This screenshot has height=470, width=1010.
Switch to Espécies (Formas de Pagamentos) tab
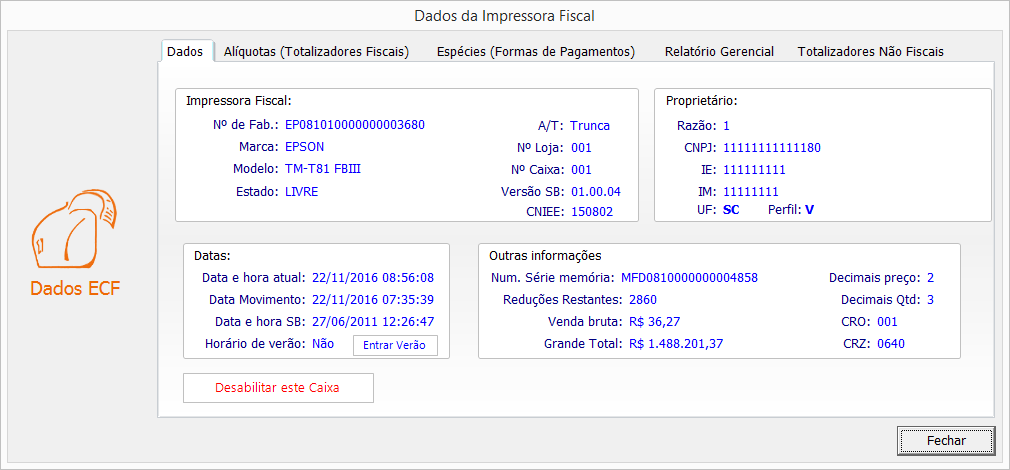pyautogui.click(x=536, y=52)
